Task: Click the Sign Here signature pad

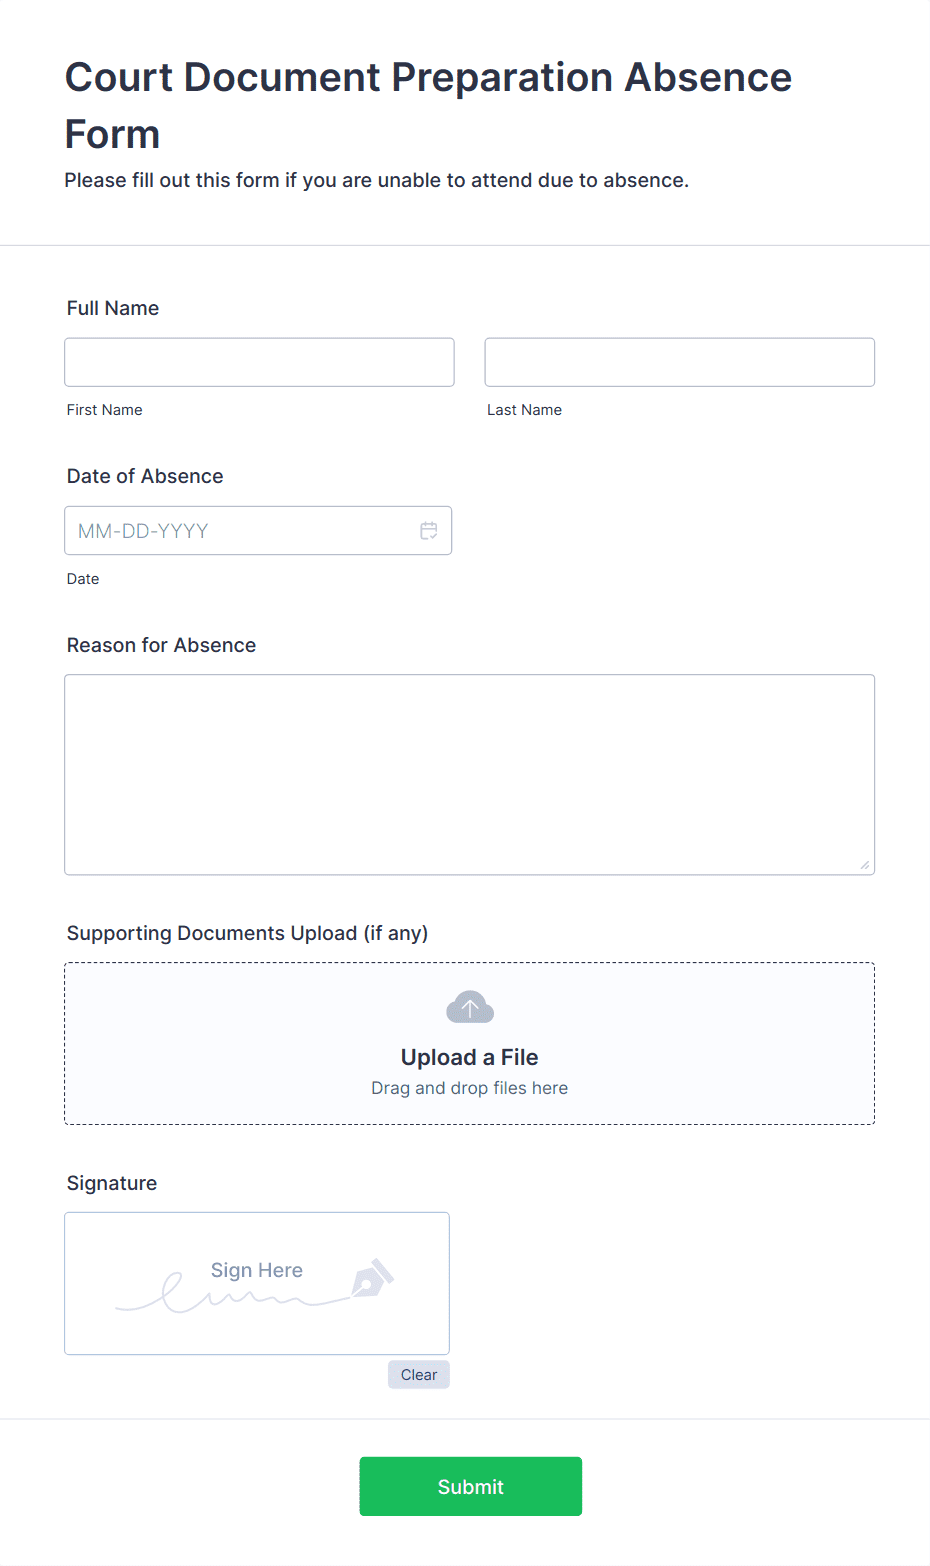Action: click(257, 1284)
